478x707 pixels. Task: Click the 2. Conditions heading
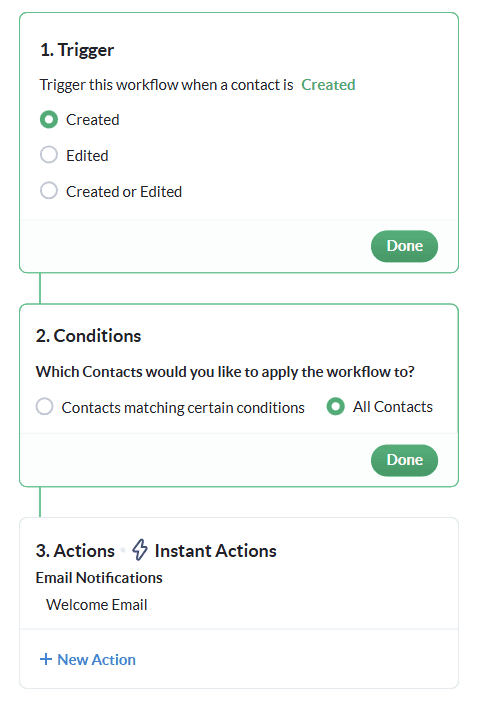(88, 336)
